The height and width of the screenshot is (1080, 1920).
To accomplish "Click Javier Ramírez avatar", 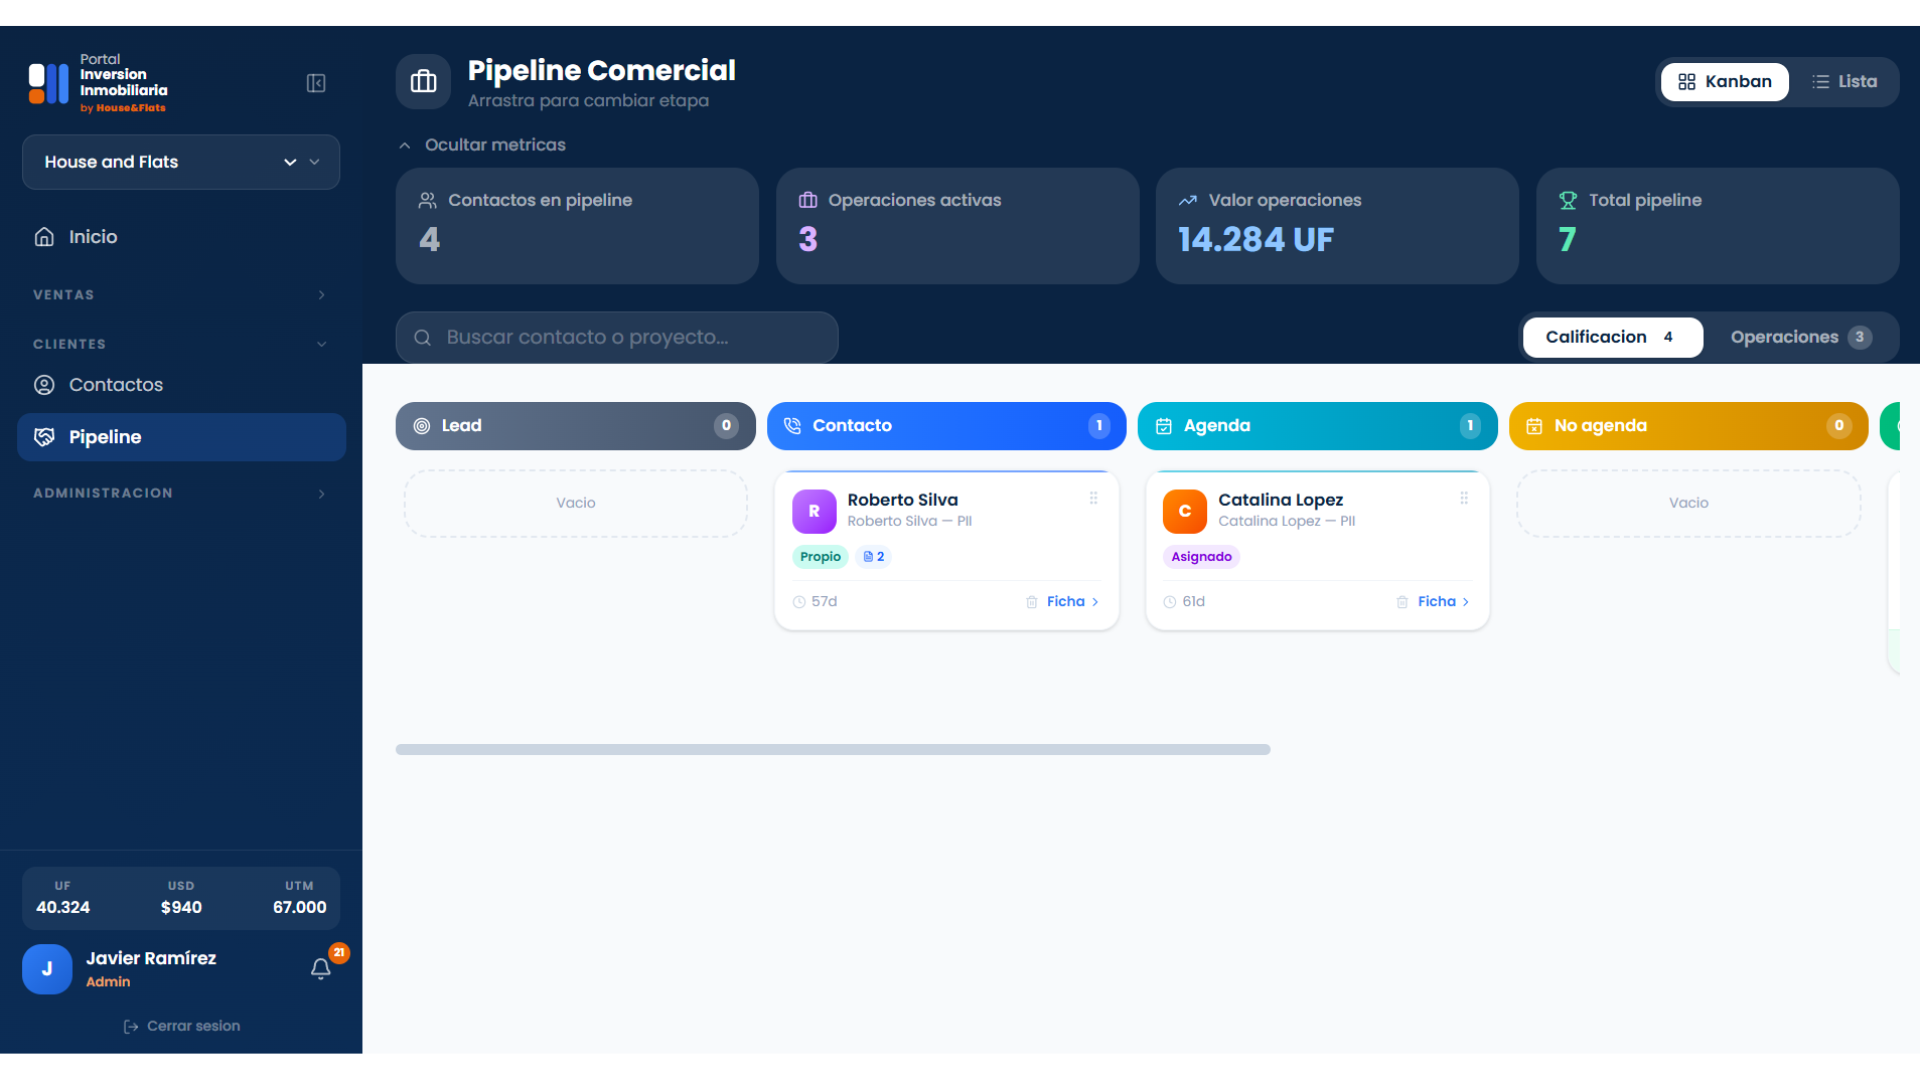I will 47,969.
